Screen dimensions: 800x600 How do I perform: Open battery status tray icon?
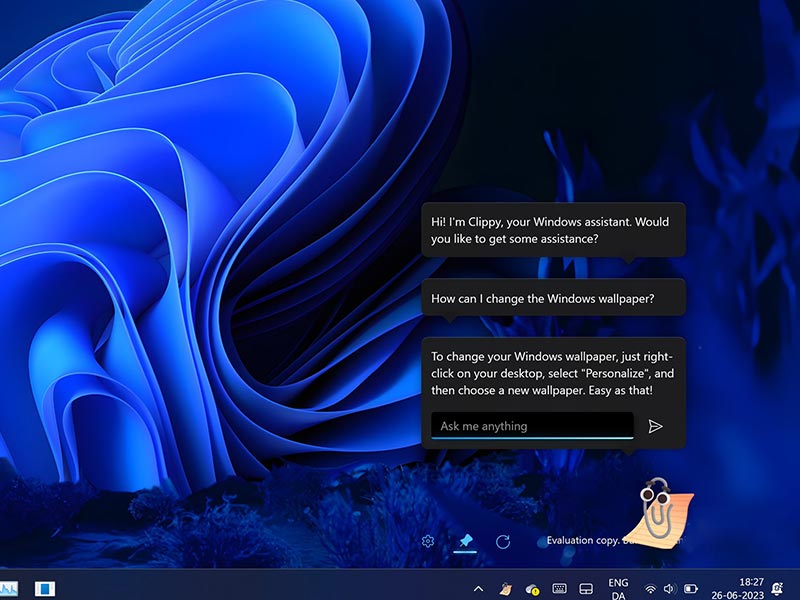click(690, 589)
